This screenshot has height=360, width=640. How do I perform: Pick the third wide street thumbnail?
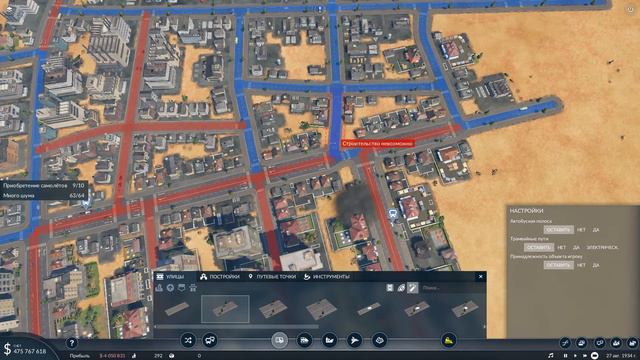click(x=273, y=309)
